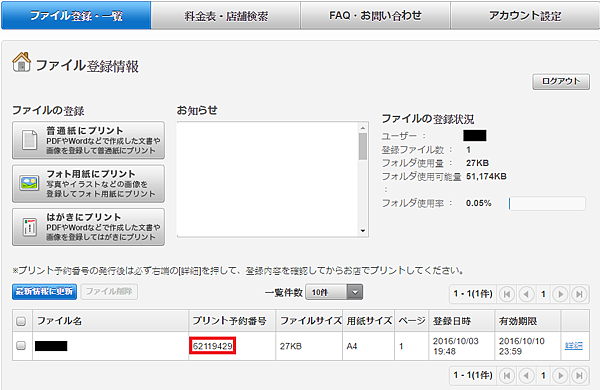This screenshot has height=390, width=600.
Task: Tick the checkbox for the 27KB file row
Action: click(x=21, y=346)
